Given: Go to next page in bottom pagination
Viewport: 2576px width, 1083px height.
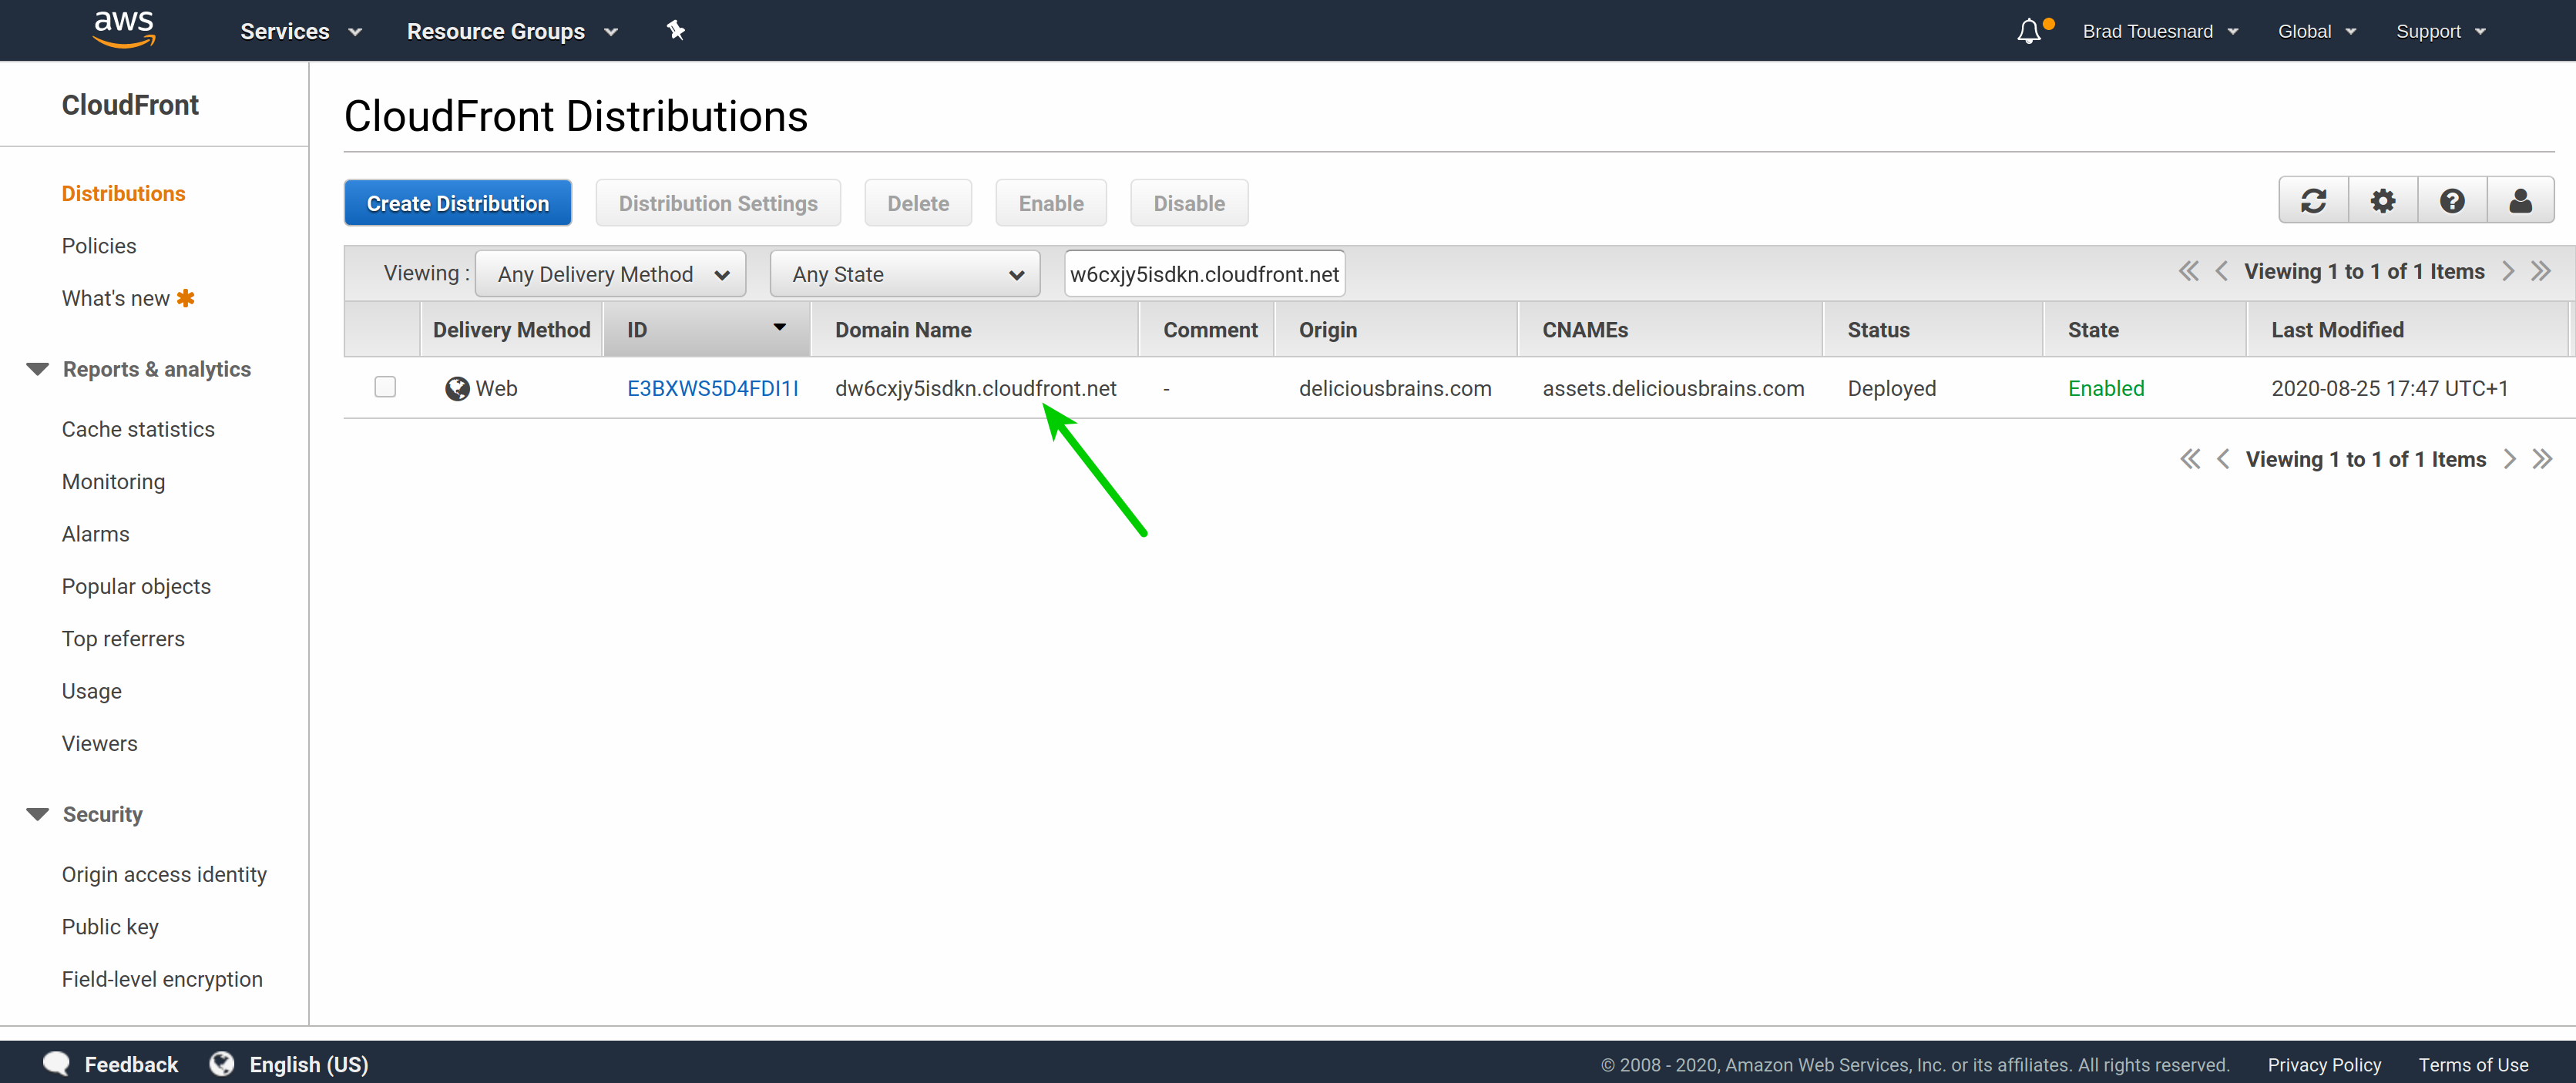Looking at the screenshot, I should pos(2509,459).
